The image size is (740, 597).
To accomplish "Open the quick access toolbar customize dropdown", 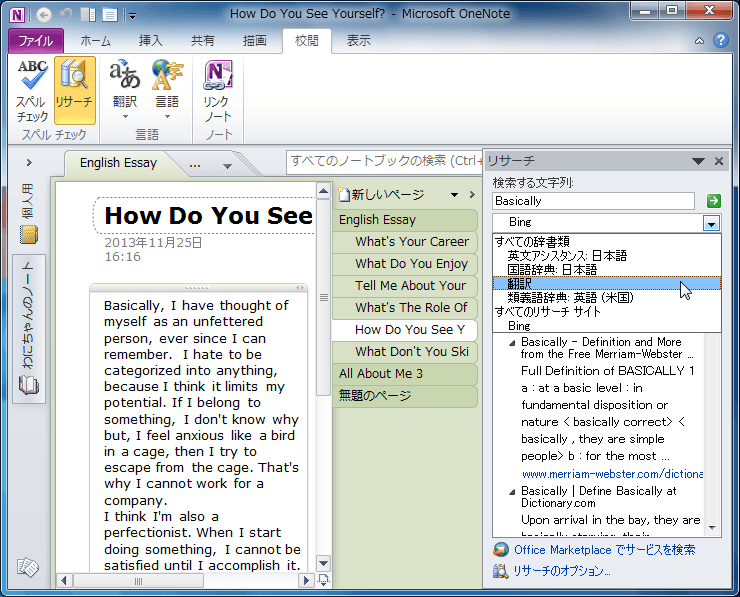I will point(133,16).
